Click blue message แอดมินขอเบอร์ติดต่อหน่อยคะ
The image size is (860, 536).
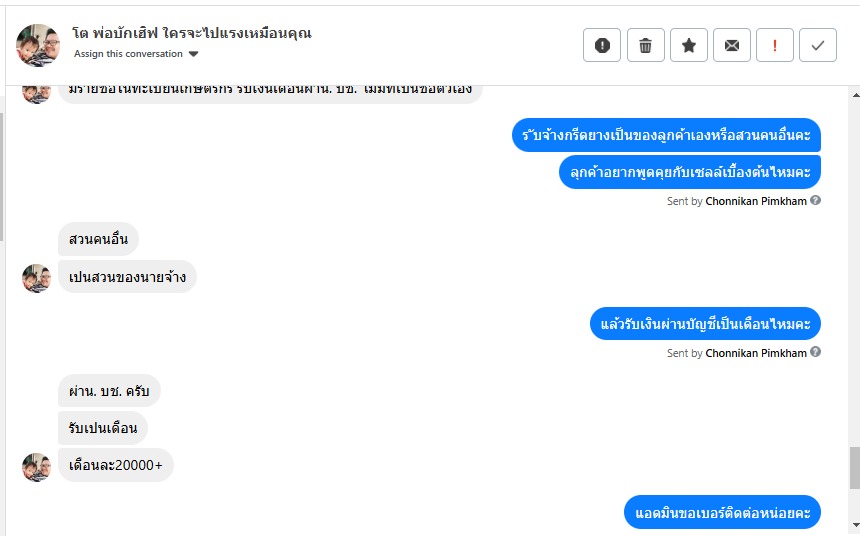click(x=723, y=513)
